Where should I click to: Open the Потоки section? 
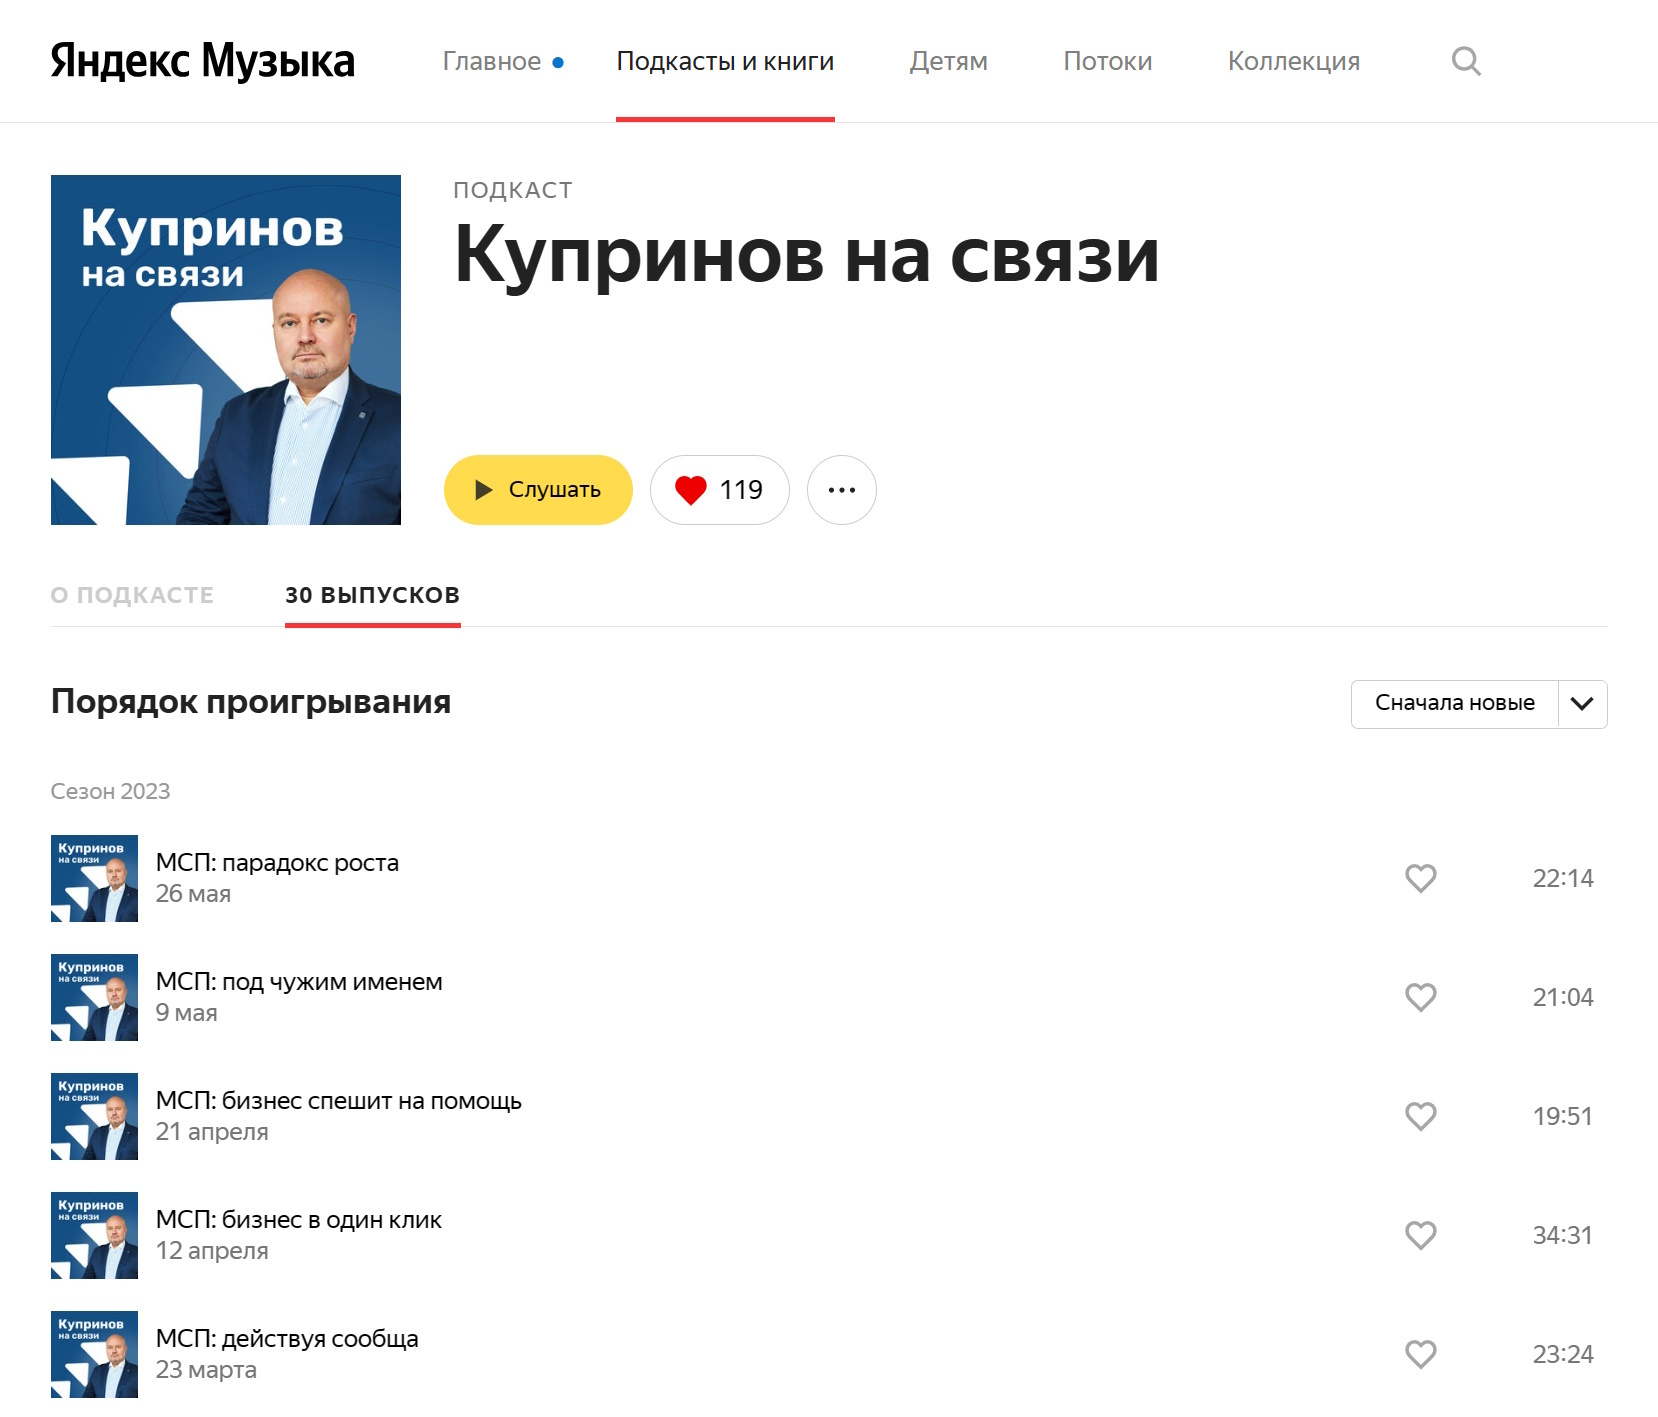click(x=1107, y=62)
